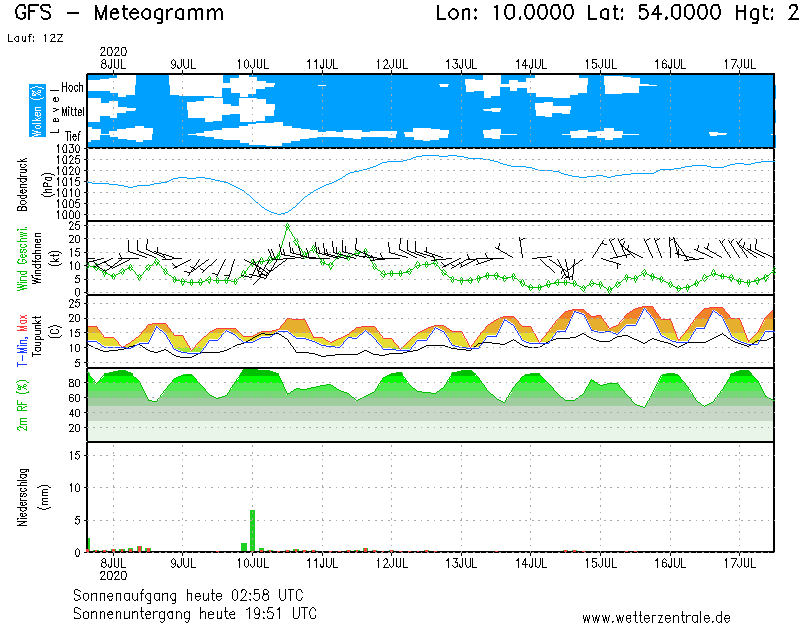Click the 8JUL date on bottom axis
Viewport: 800px width, 625px height.
click(113, 564)
